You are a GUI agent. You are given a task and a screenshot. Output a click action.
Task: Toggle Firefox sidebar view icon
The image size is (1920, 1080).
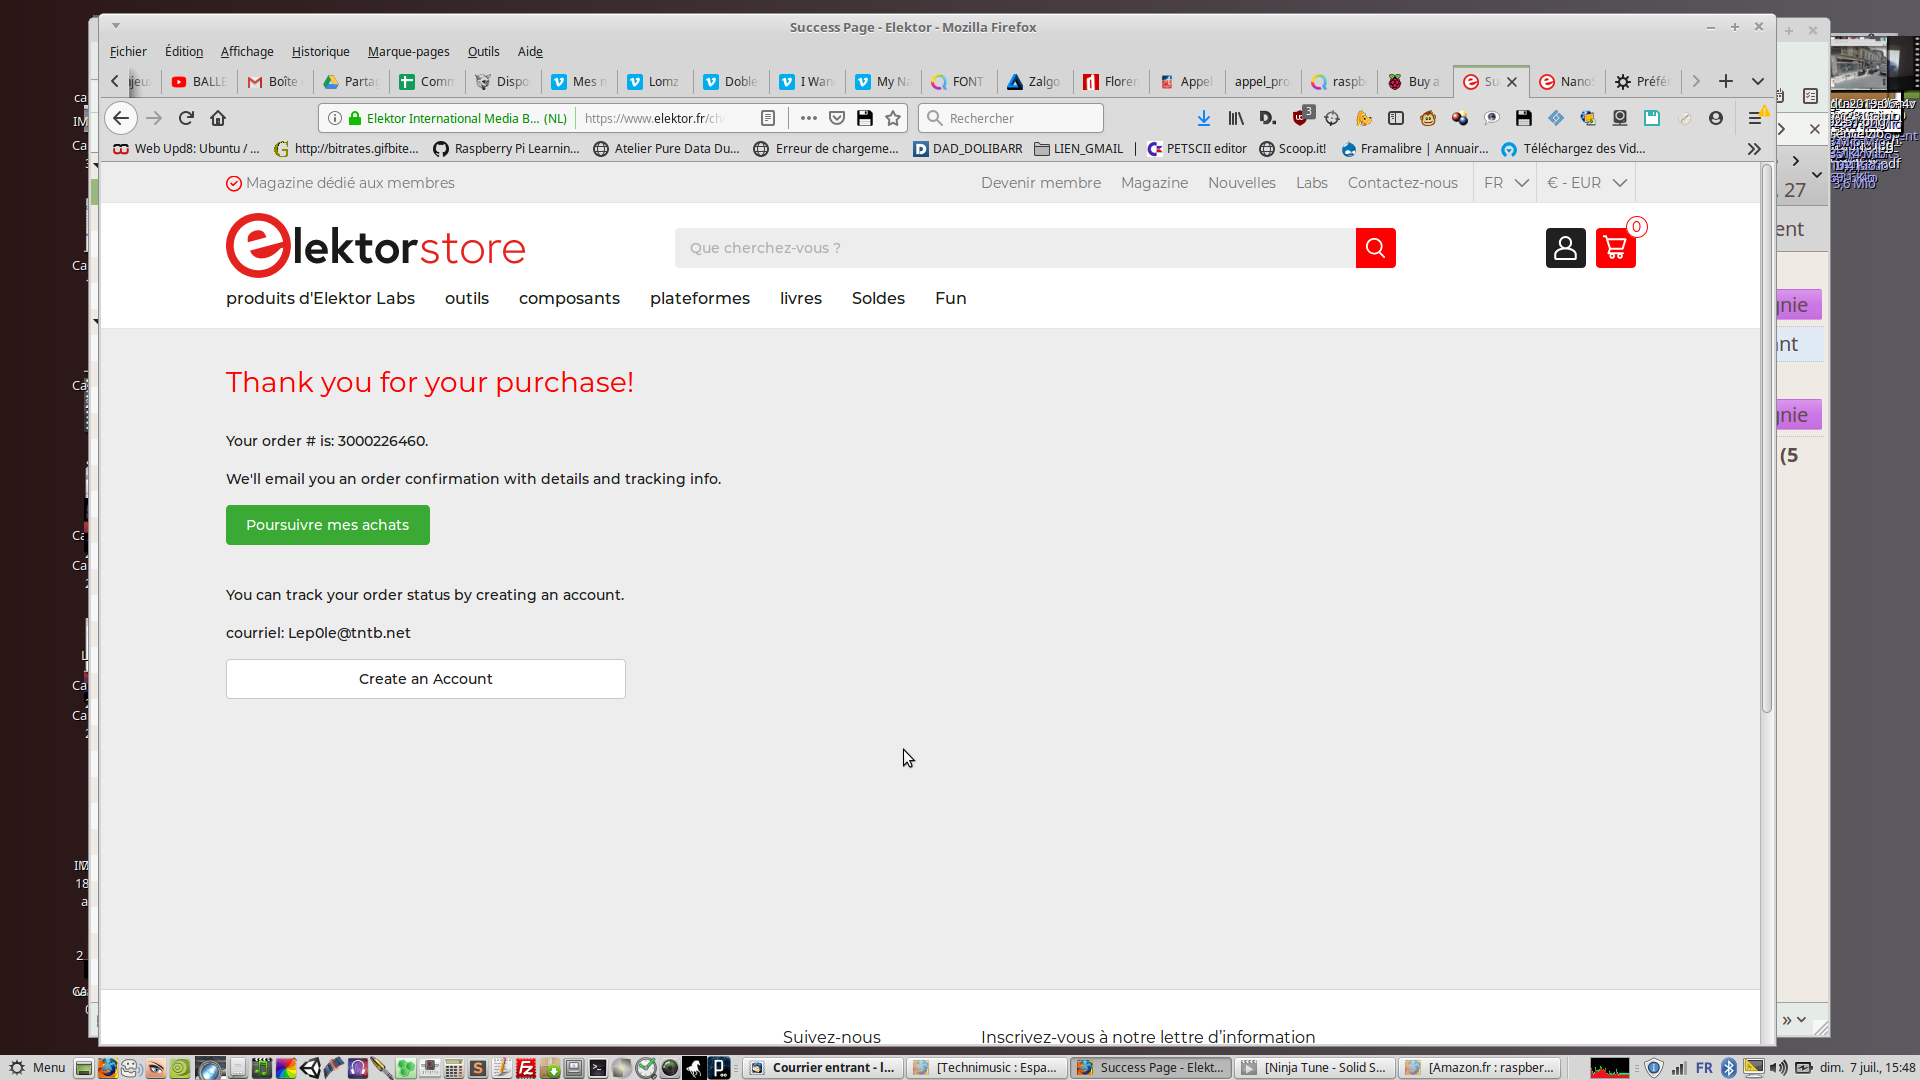pyautogui.click(x=1396, y=118)
